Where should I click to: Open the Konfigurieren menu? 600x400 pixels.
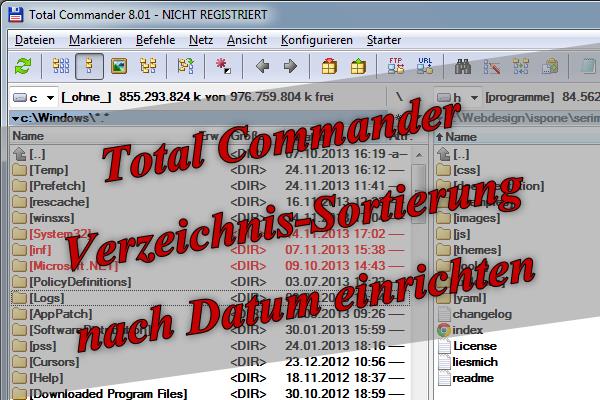coord(316,40)
